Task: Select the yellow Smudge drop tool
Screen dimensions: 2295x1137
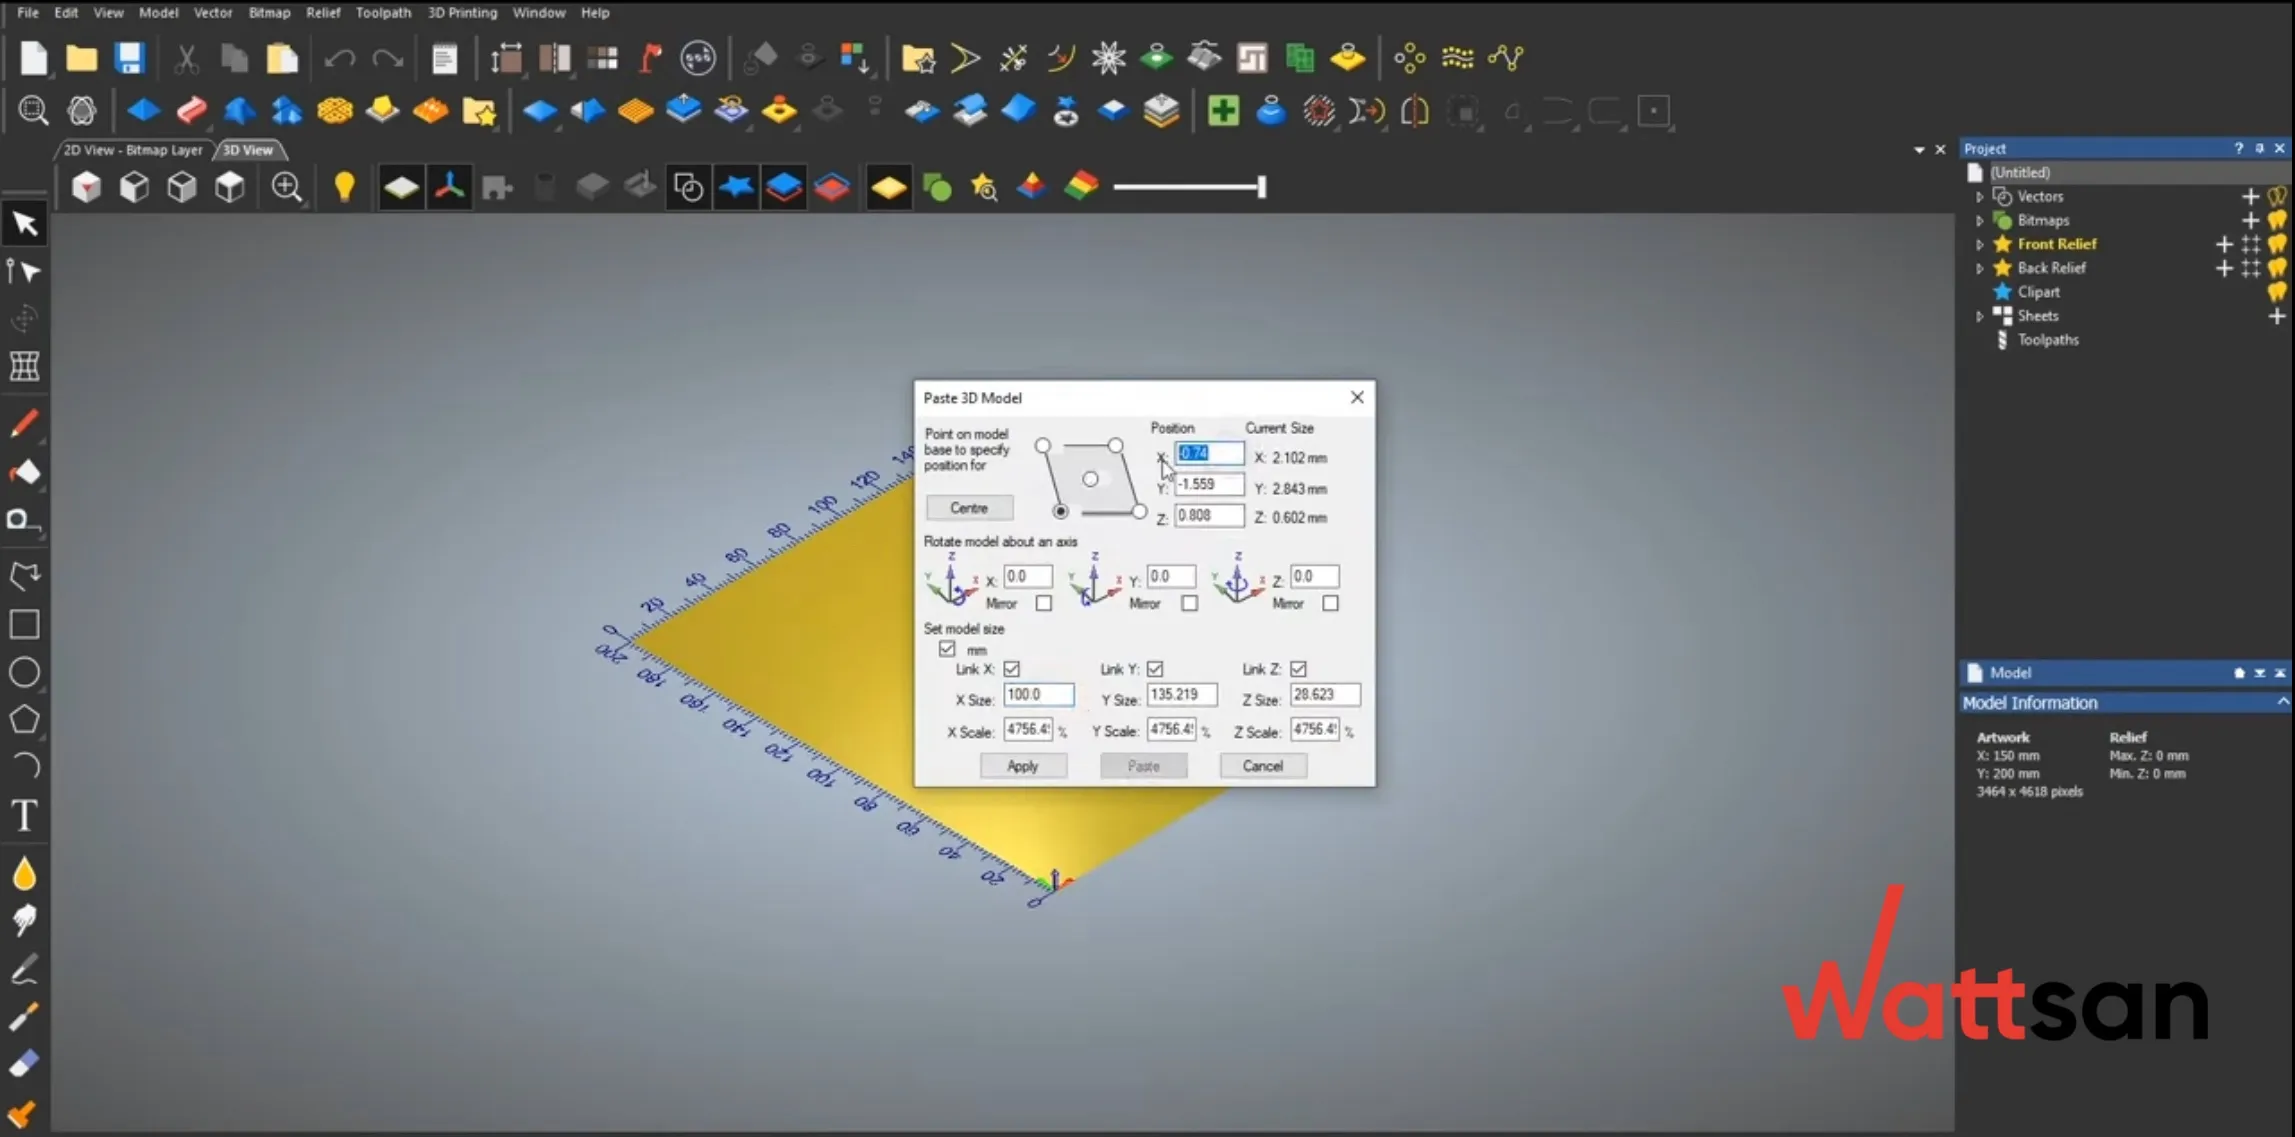Action: 25,873
